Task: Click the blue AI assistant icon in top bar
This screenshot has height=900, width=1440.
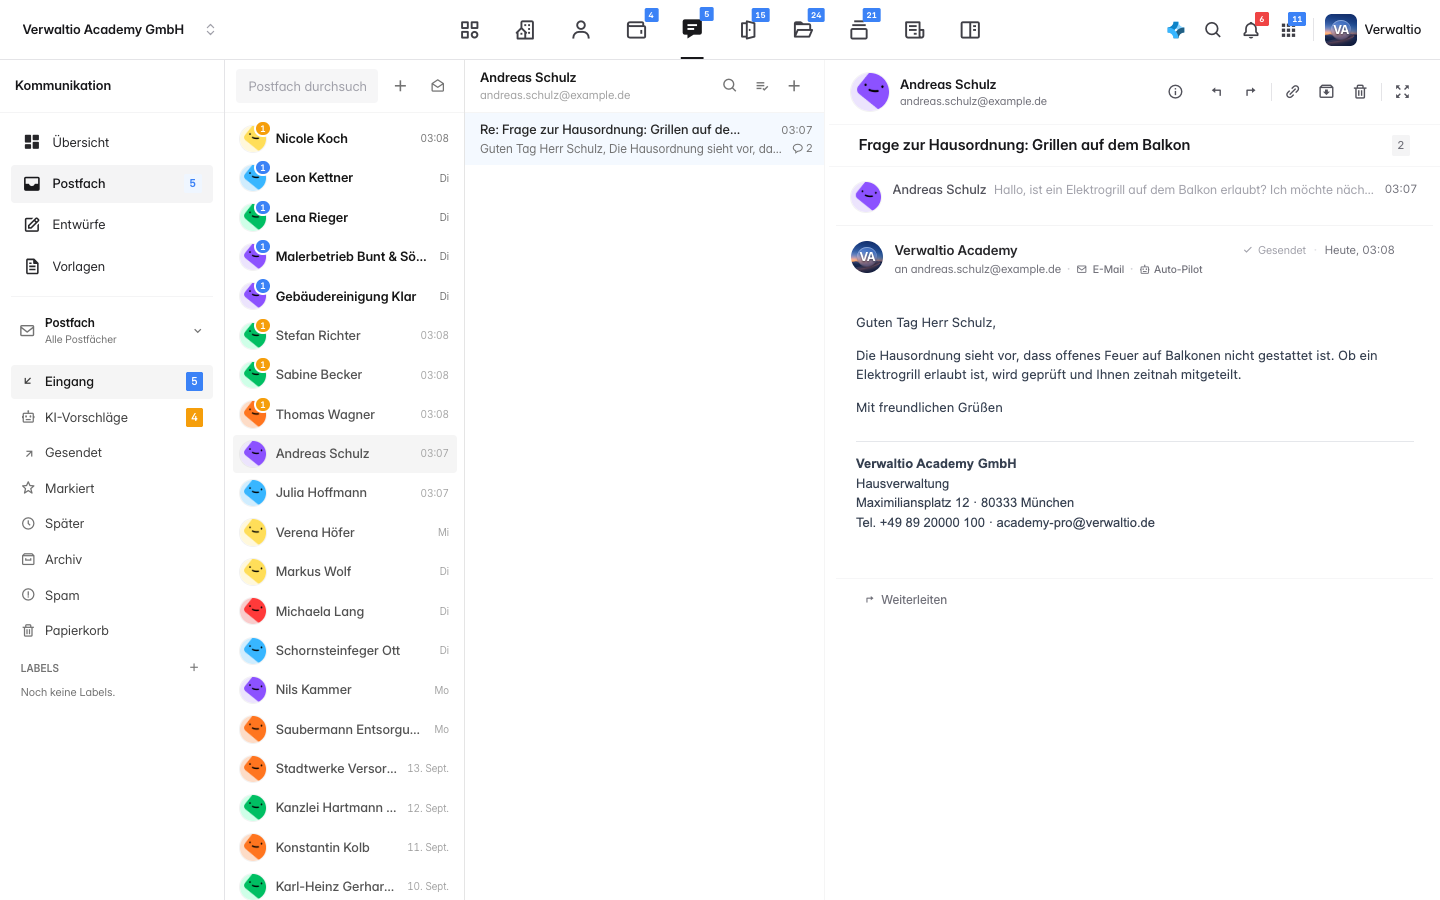Action: point(1176,30)
